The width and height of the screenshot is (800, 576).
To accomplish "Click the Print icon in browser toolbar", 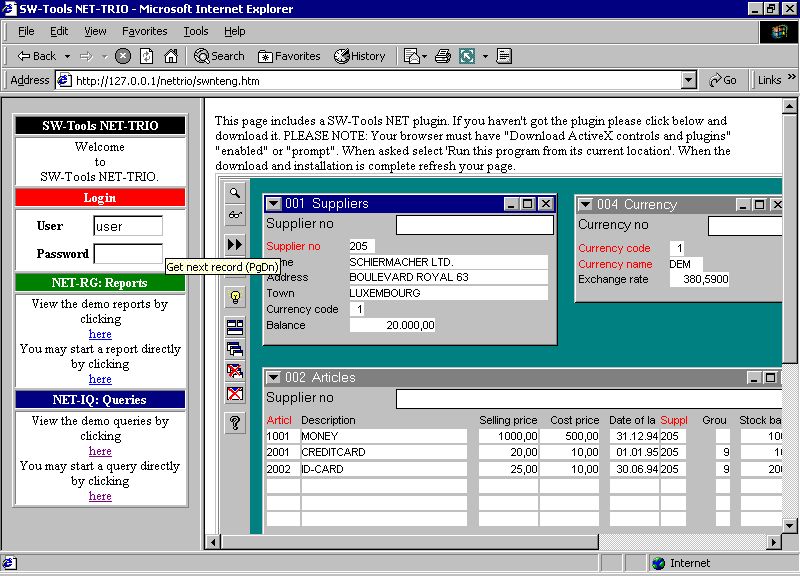I will tap(443, 56).
